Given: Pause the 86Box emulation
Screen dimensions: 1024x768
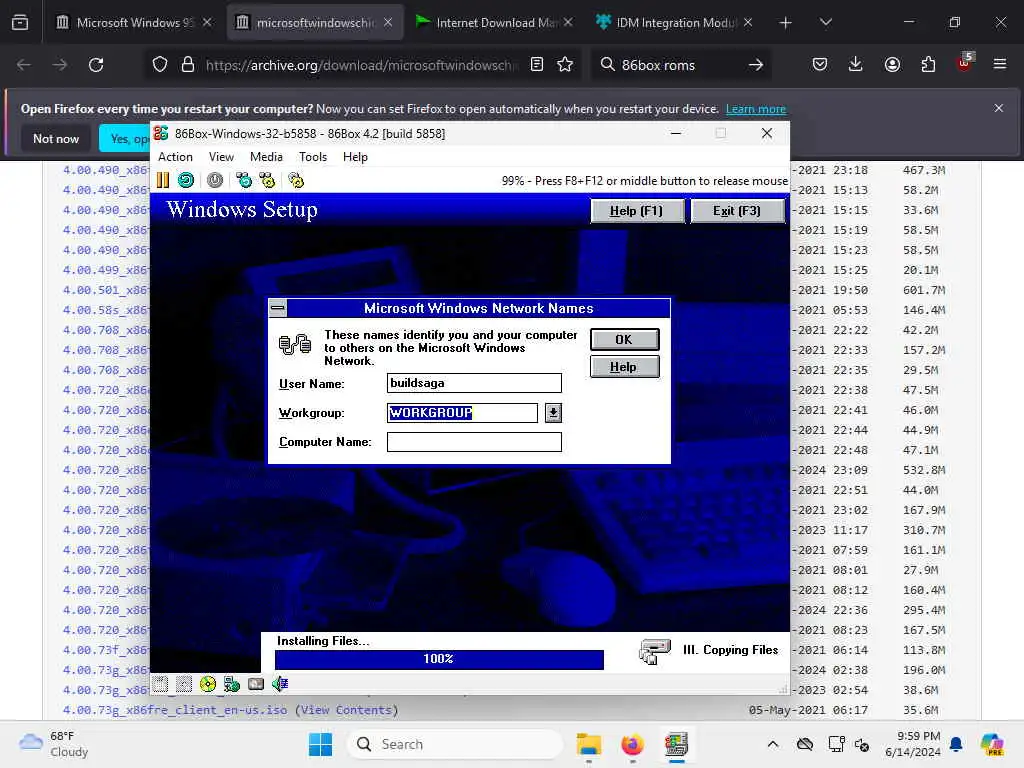Looking at the screenshot, I should 163,180.
